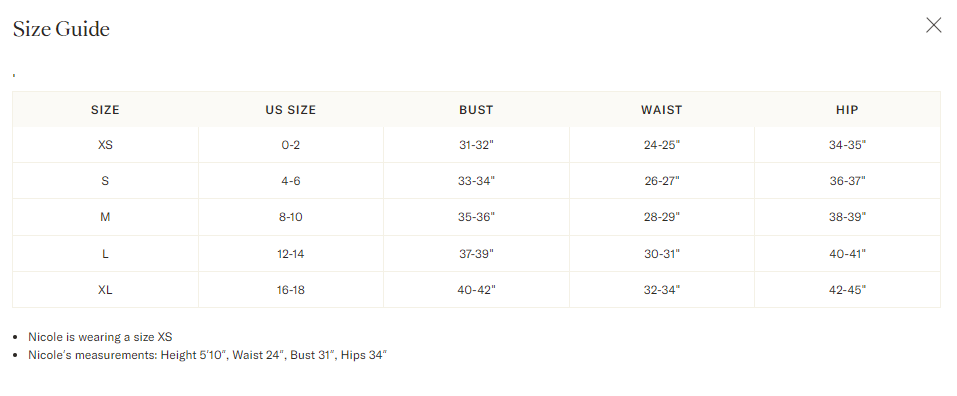
Task: Click the bust 40-42" cell
Action: coord(476,290)
